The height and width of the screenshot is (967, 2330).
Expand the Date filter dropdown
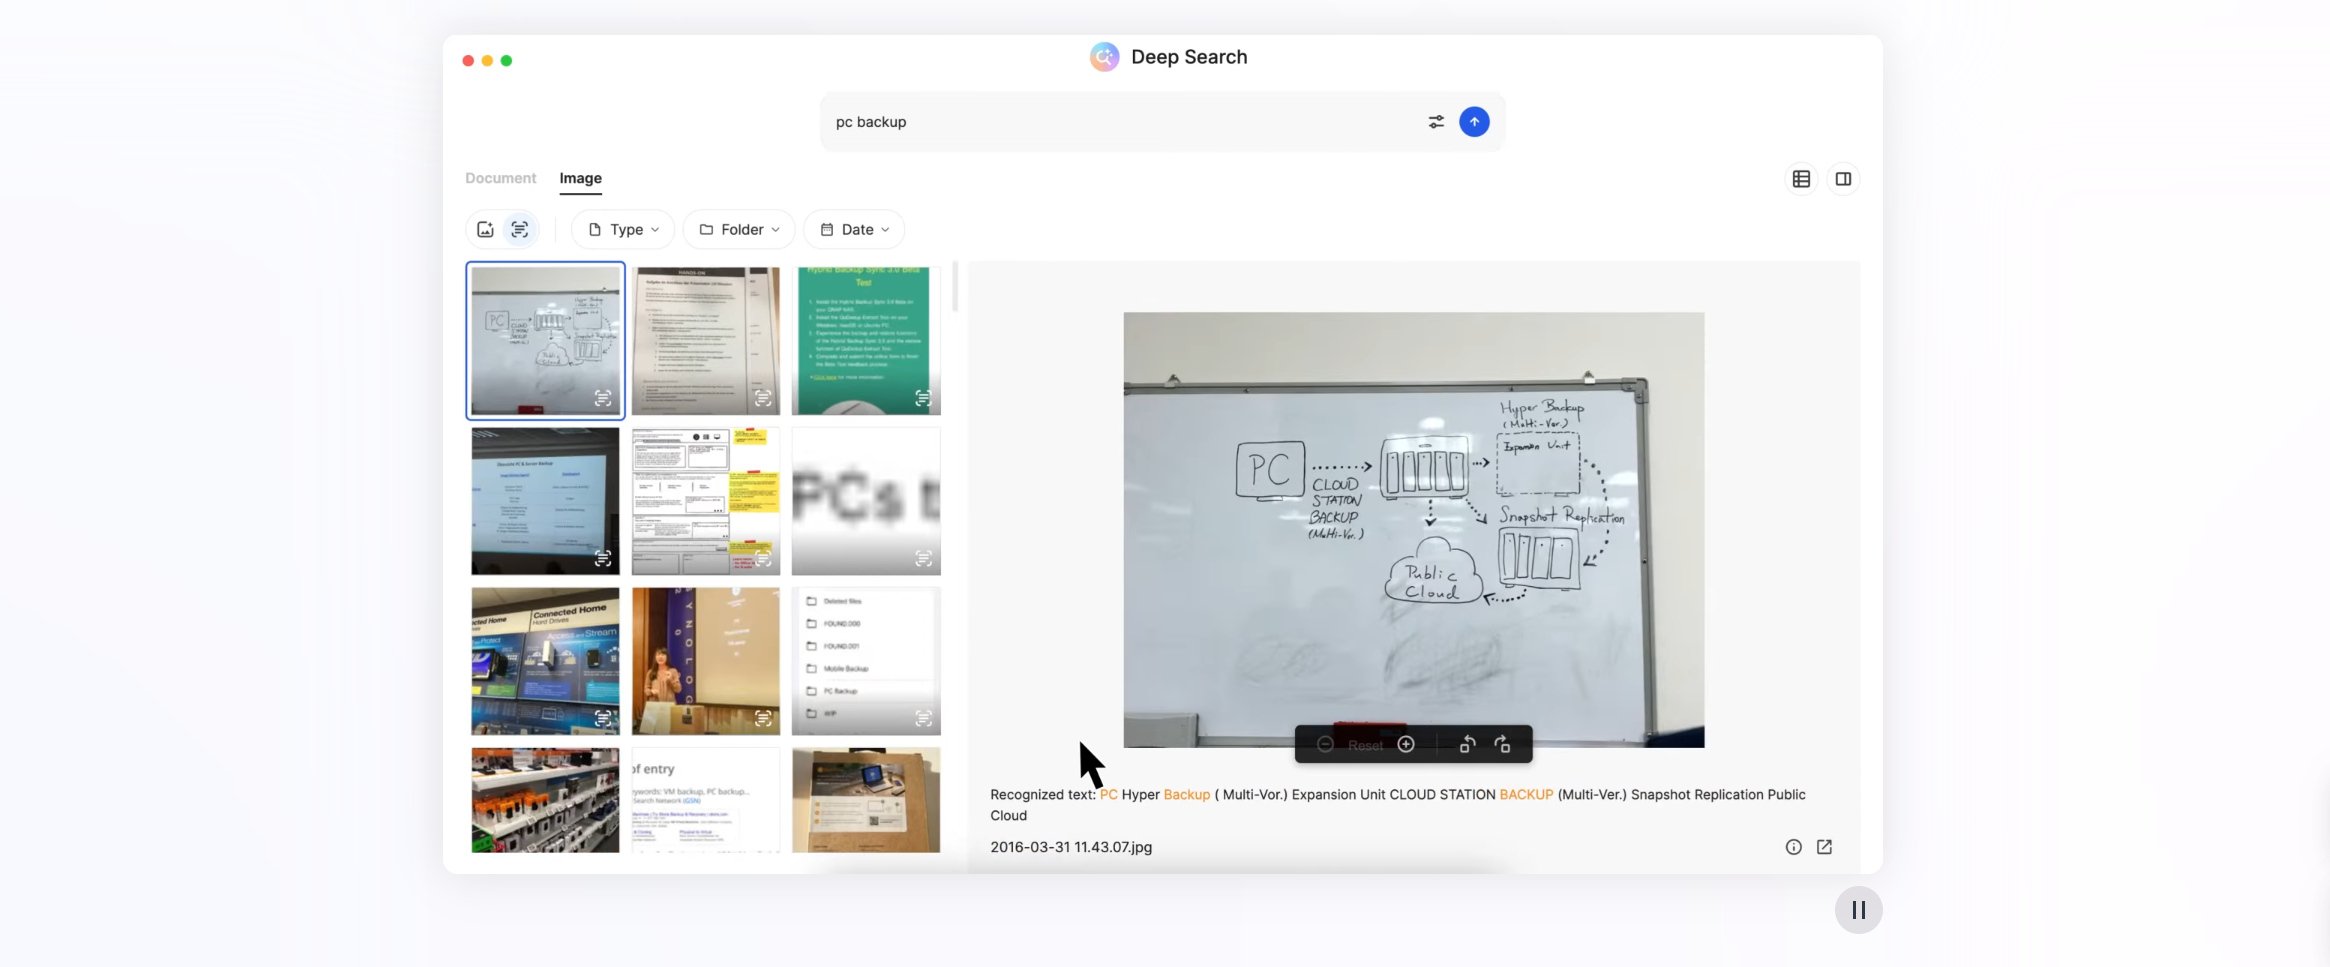pos(854,230)
